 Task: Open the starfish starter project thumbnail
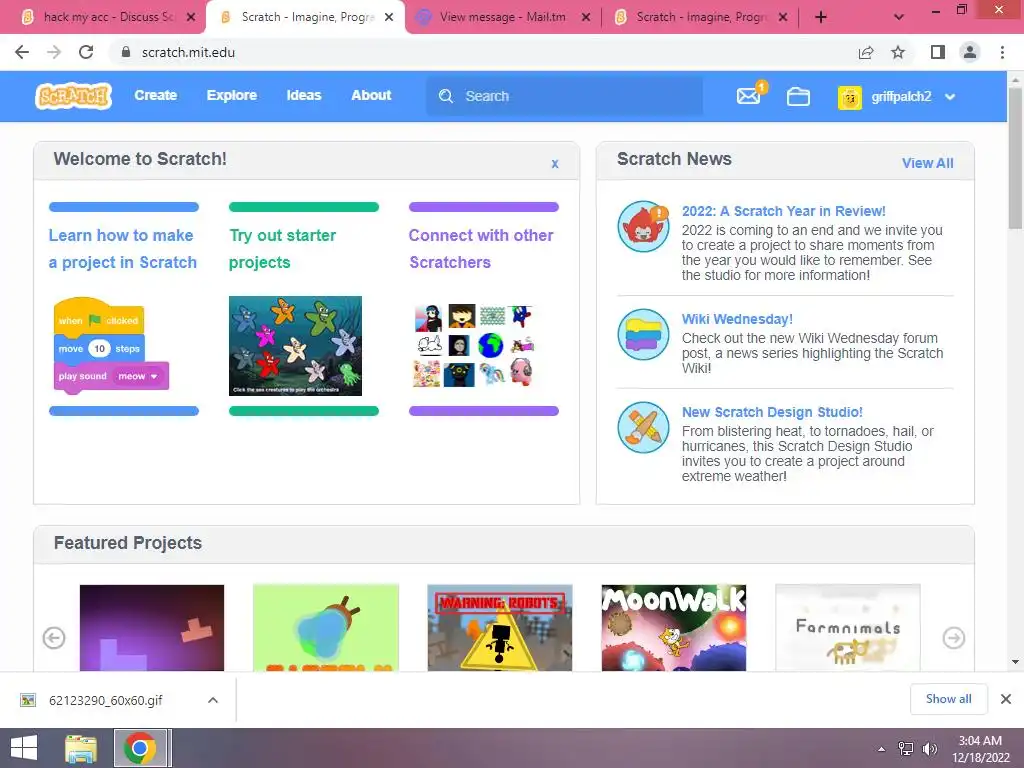click(295, 345)
